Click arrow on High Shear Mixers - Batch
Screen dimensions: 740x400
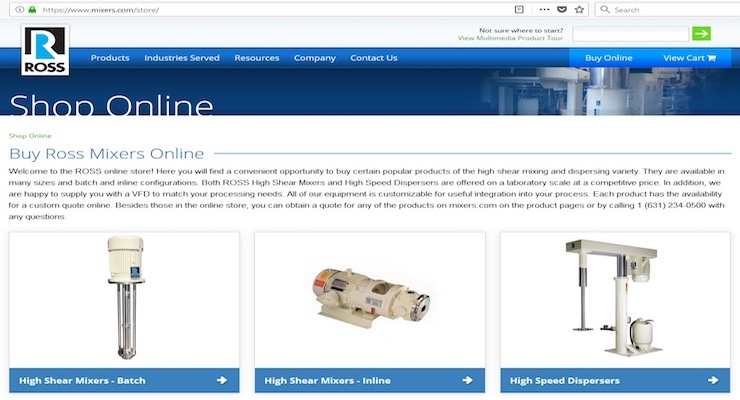222,380
